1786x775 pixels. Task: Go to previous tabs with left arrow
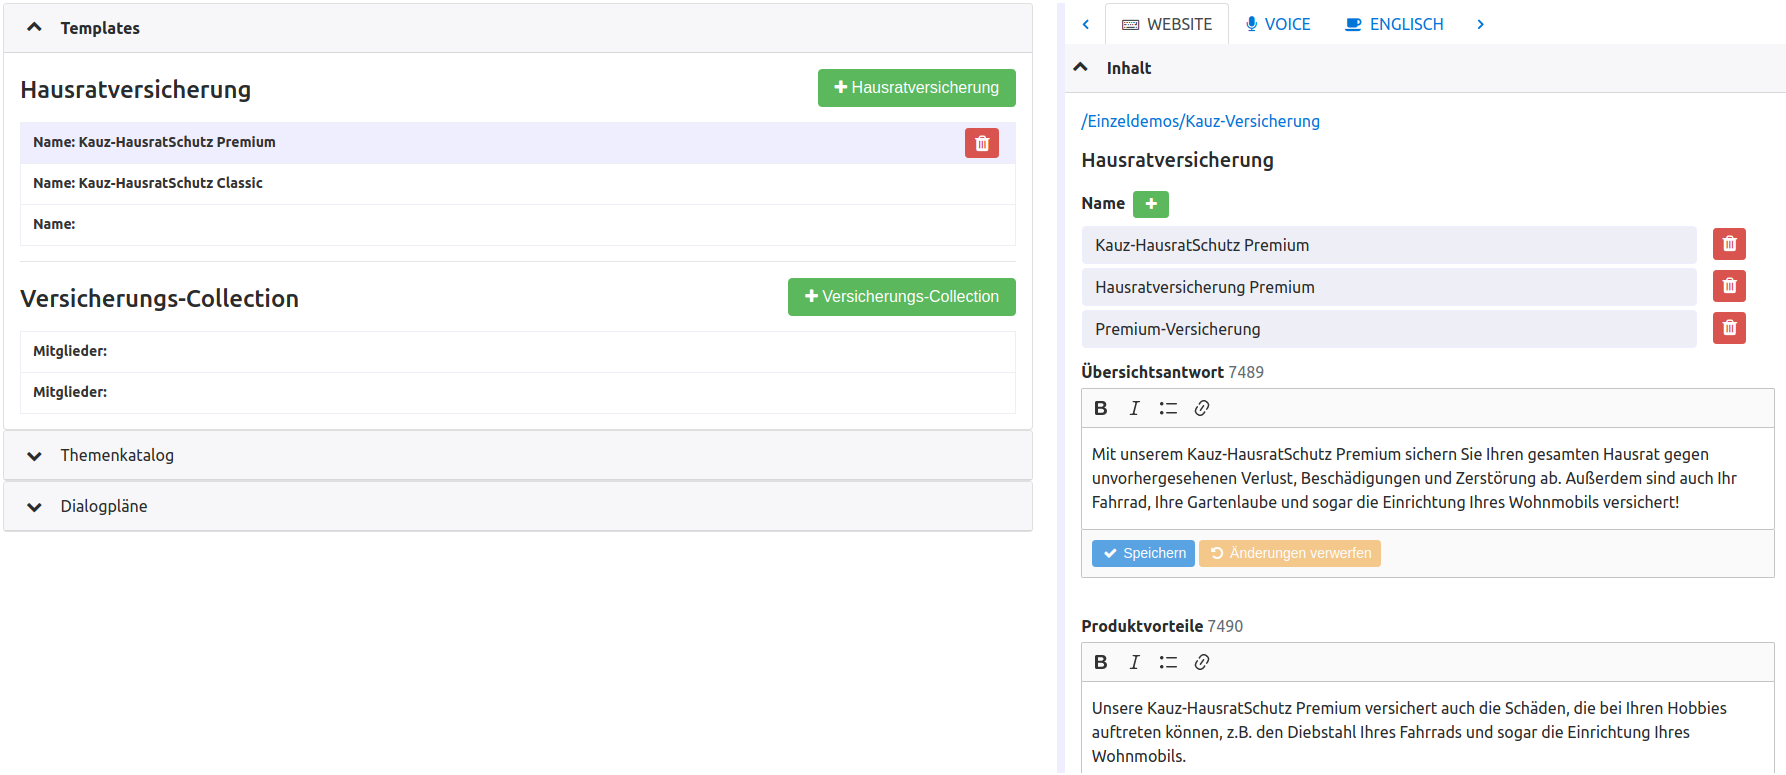(1086, 24)
